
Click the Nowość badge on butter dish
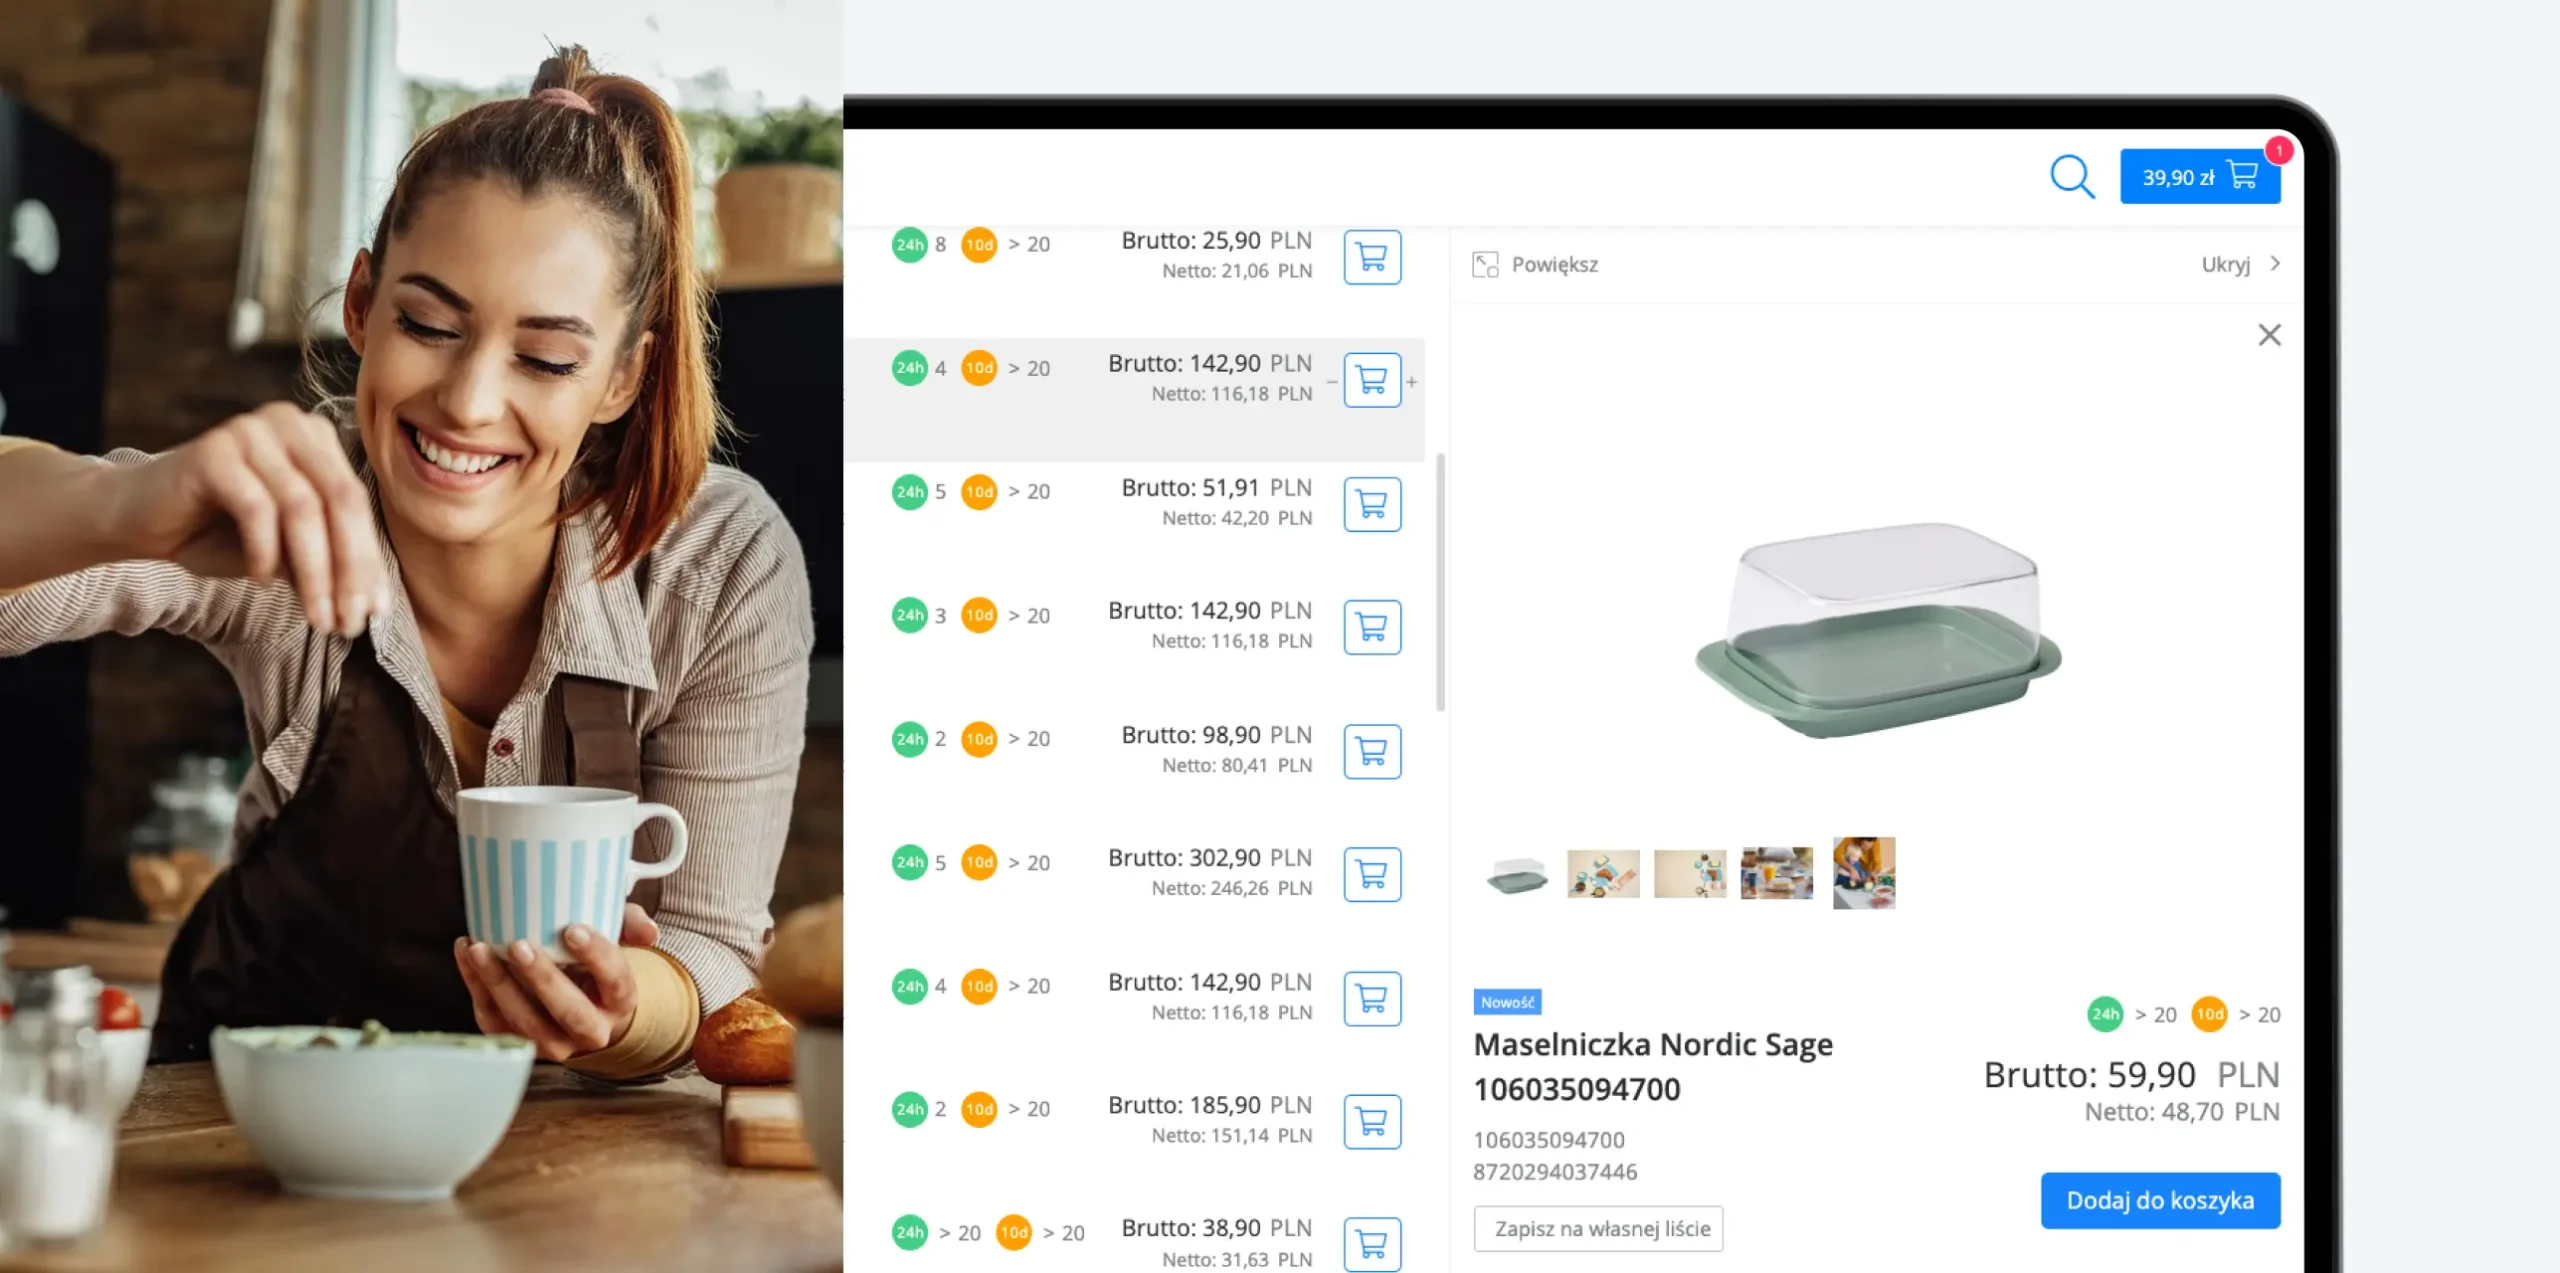coord(1507,1000)
